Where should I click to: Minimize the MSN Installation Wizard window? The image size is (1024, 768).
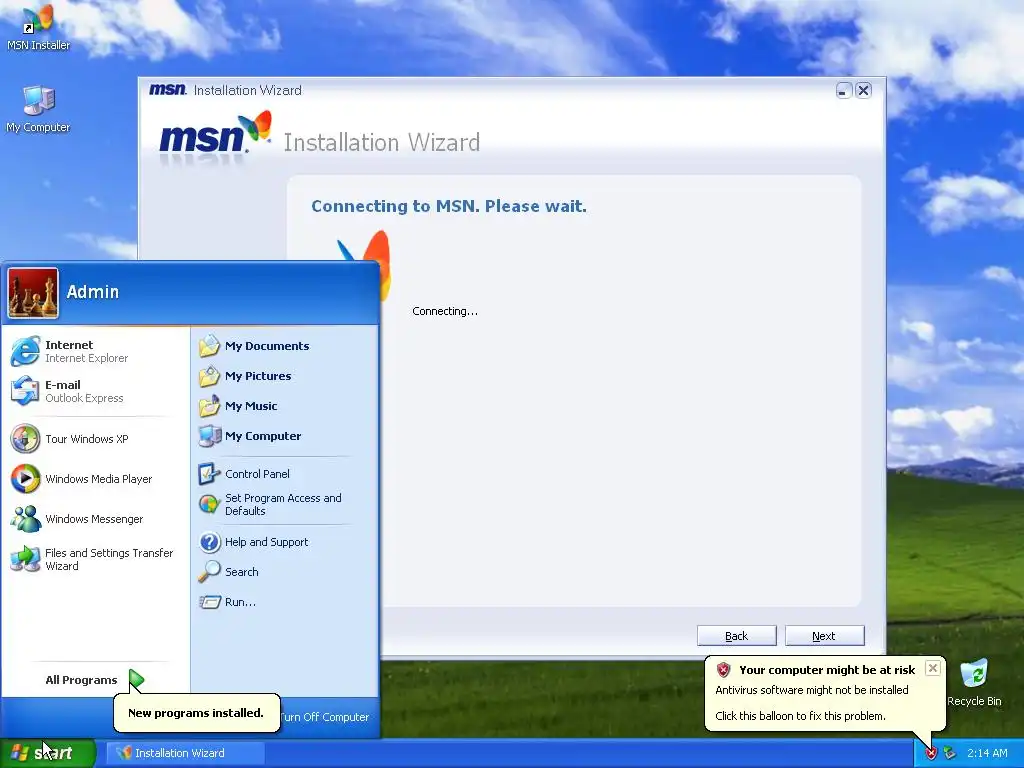click(x=844, y=91)
